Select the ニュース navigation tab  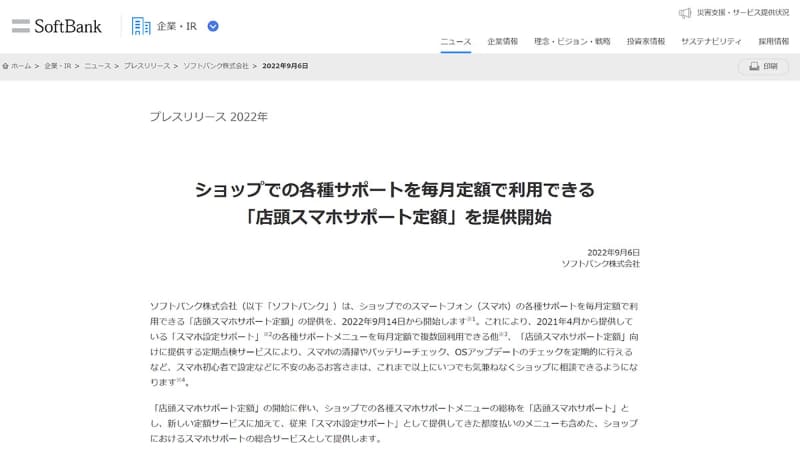(456, 41)
